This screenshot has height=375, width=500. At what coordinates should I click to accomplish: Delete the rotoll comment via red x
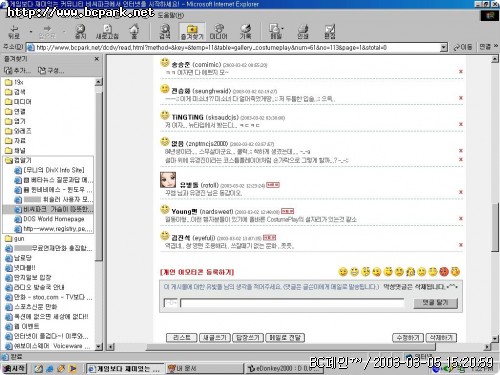tap(461, 192)
